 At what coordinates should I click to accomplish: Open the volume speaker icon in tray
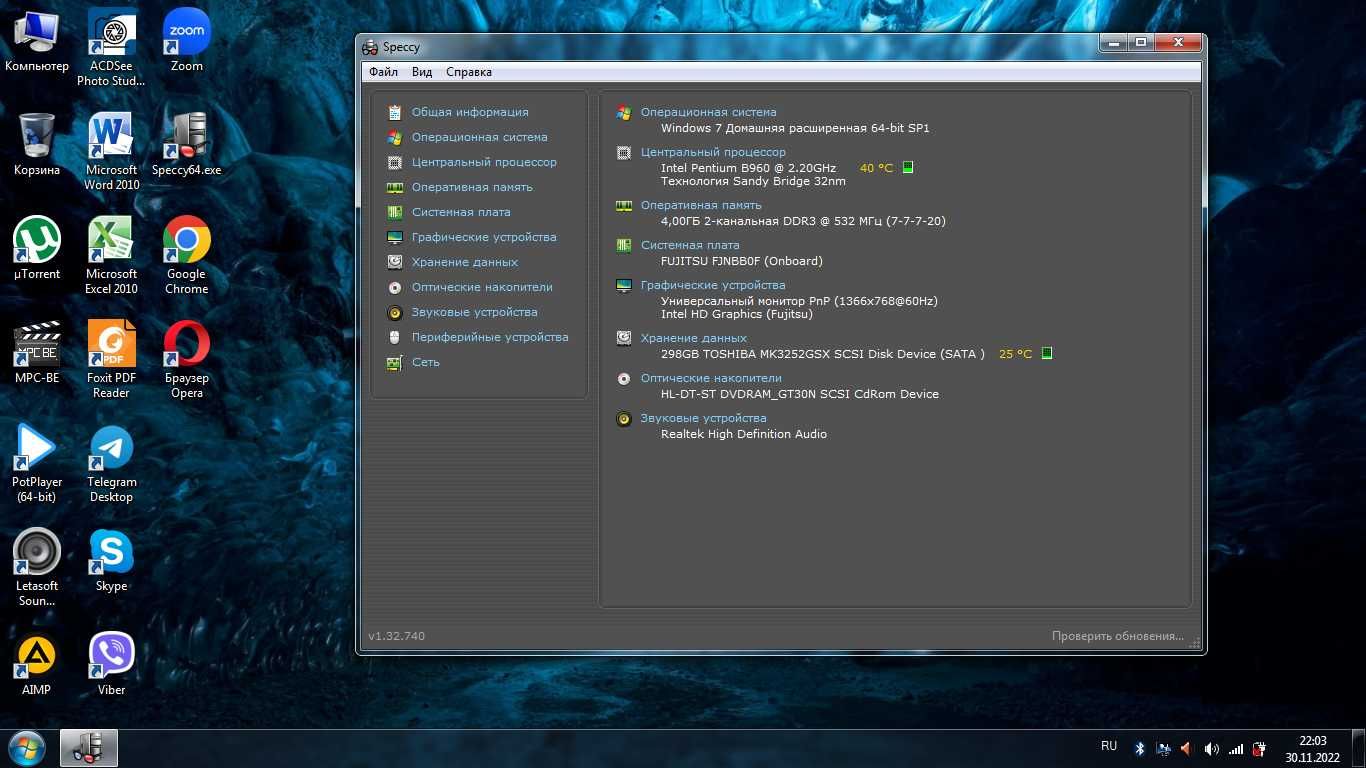point(1211,748)
